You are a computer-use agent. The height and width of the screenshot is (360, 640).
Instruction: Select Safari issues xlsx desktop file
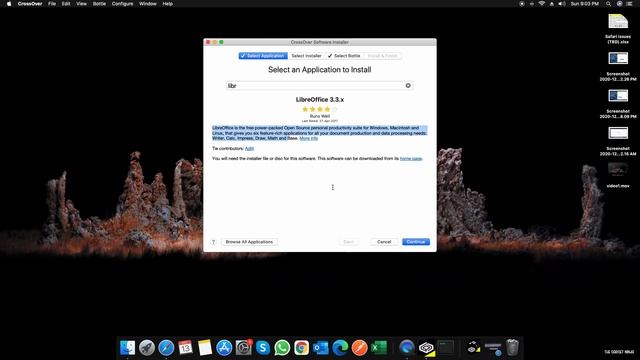[618, 29]
